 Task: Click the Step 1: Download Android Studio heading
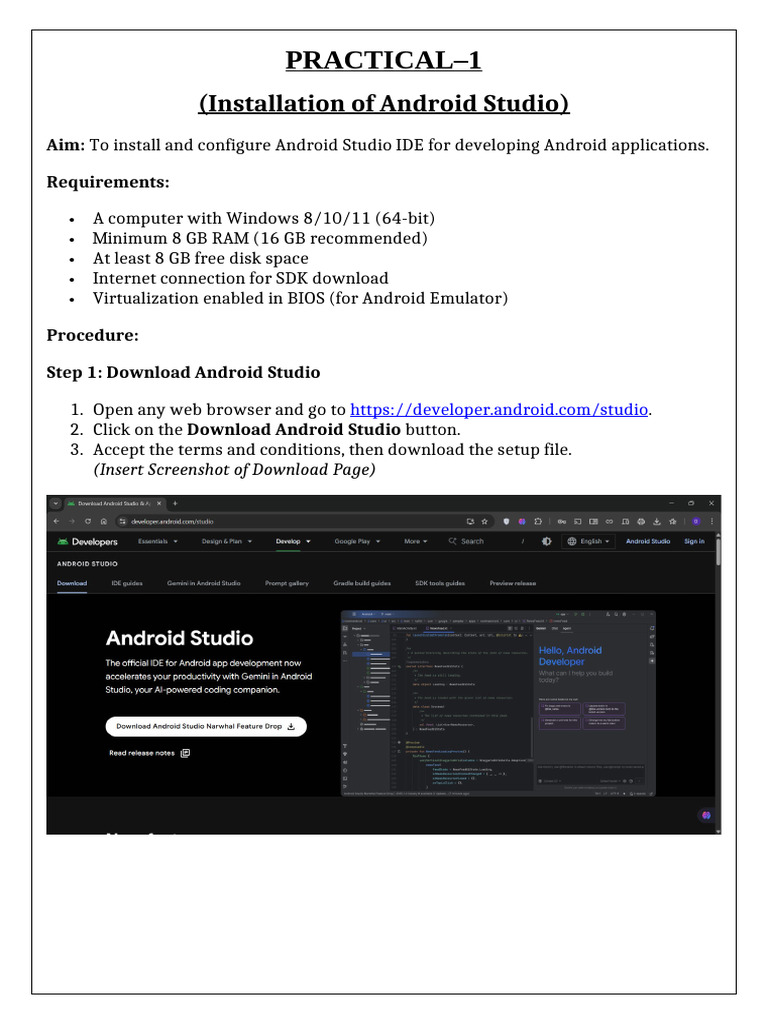pos(183,372)
